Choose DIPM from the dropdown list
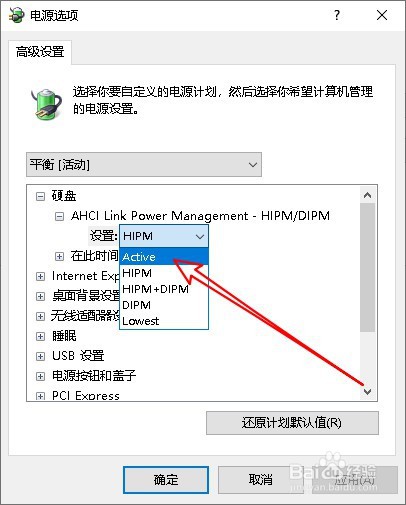The image size is (406, 505). [x=164, y=305]
